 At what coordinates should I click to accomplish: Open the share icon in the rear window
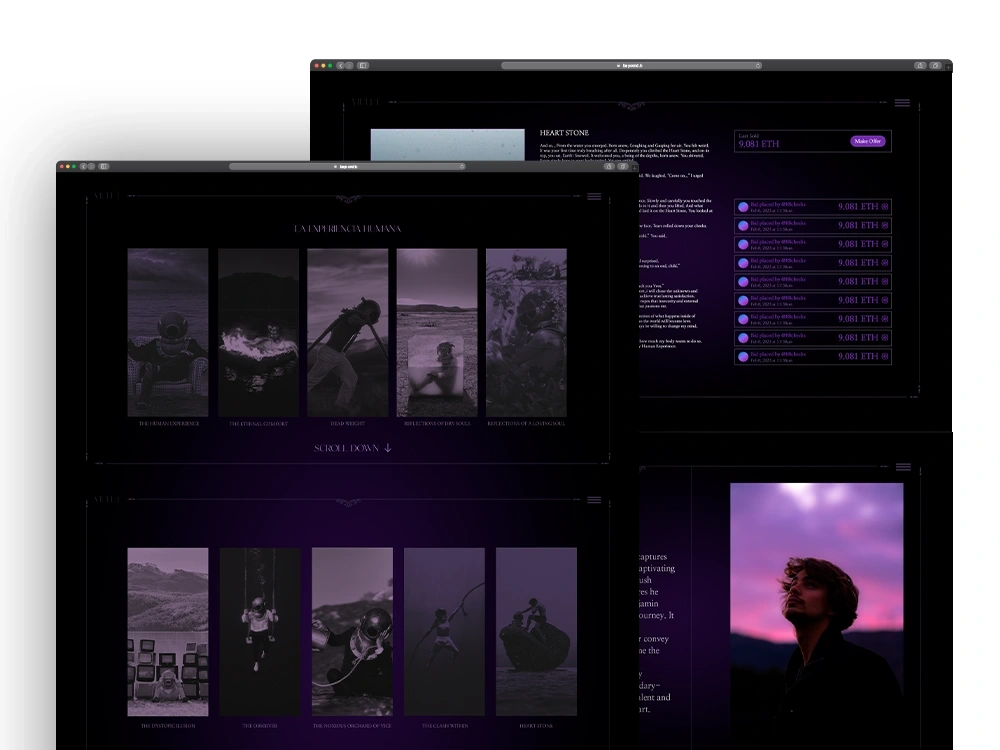tap(920, 66)
